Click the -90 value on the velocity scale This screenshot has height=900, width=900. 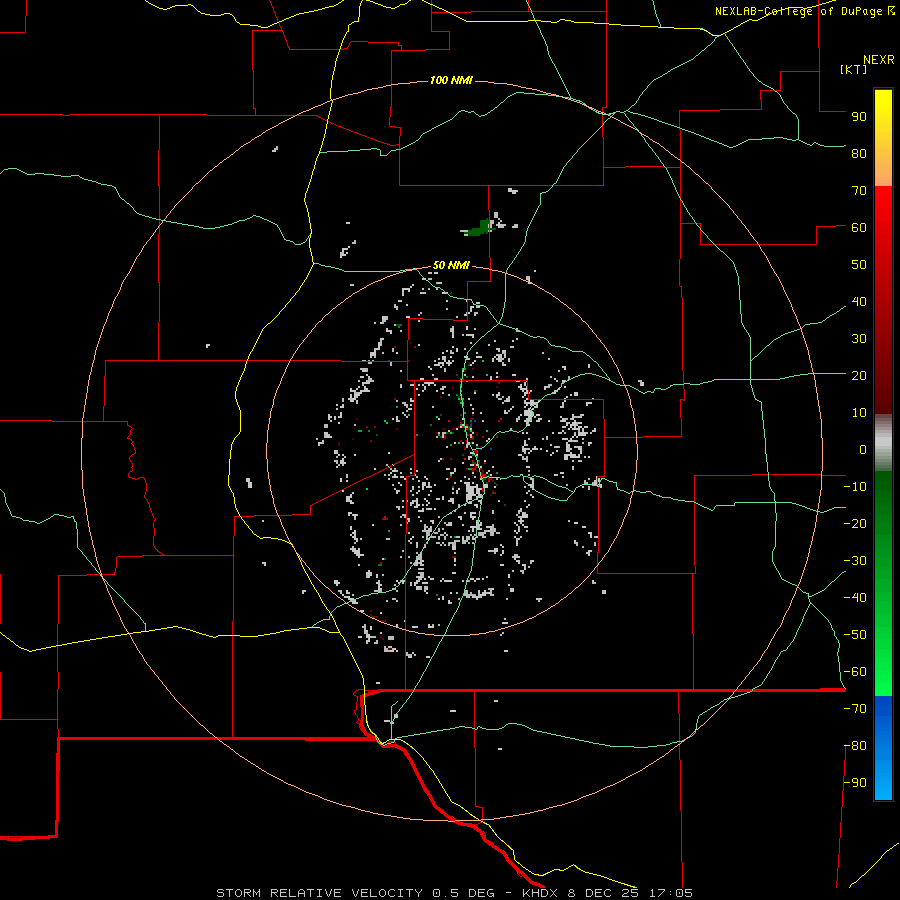point(855,783)
